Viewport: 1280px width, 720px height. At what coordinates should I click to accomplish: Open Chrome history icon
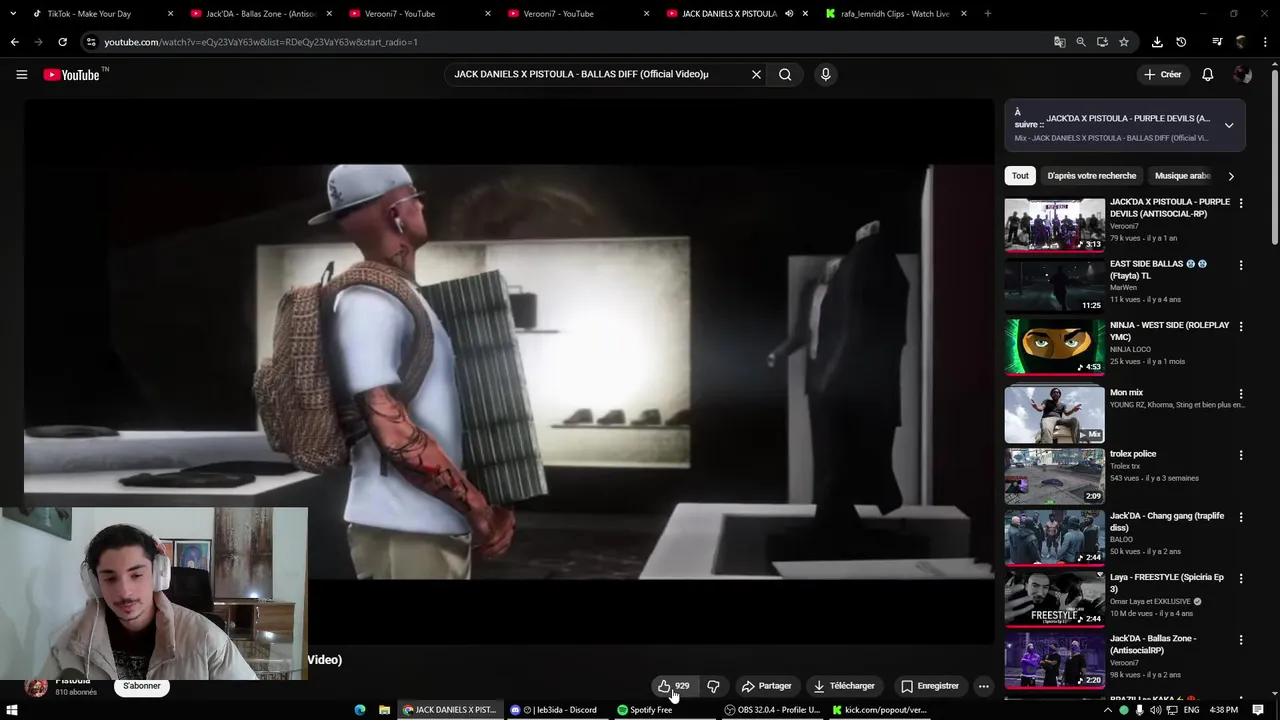tap(1181, 42)
